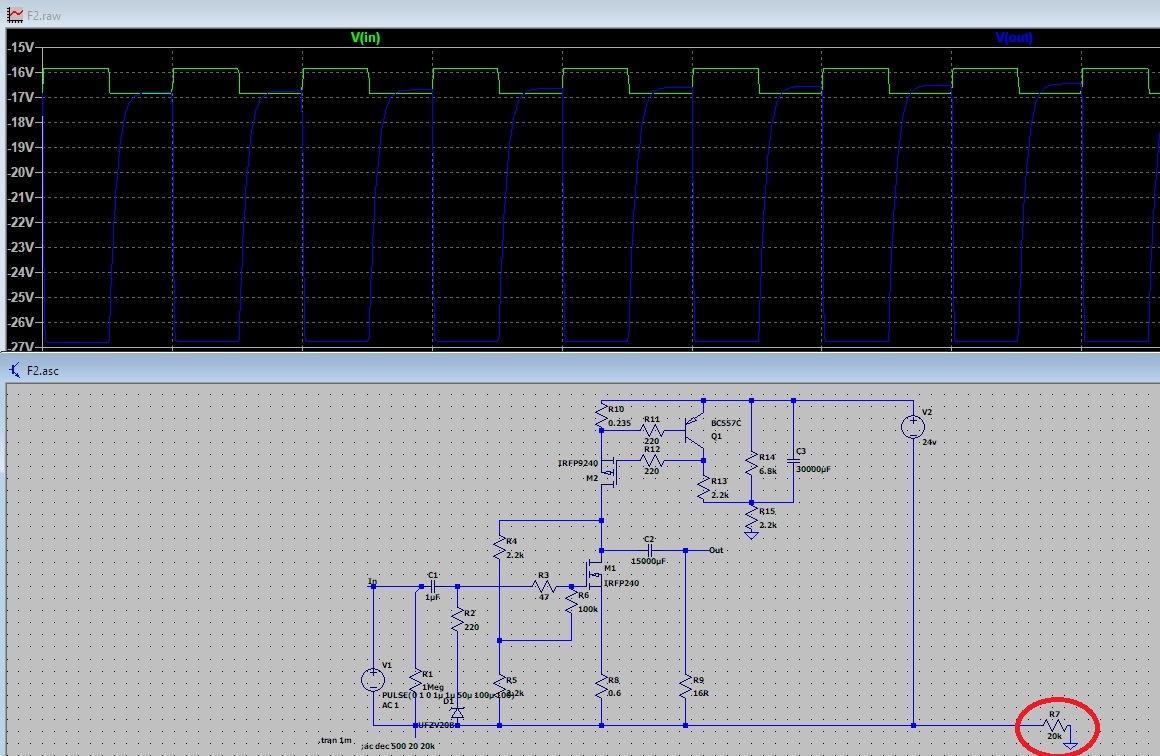Click the 15000µF value of C2

pos(648,561)
